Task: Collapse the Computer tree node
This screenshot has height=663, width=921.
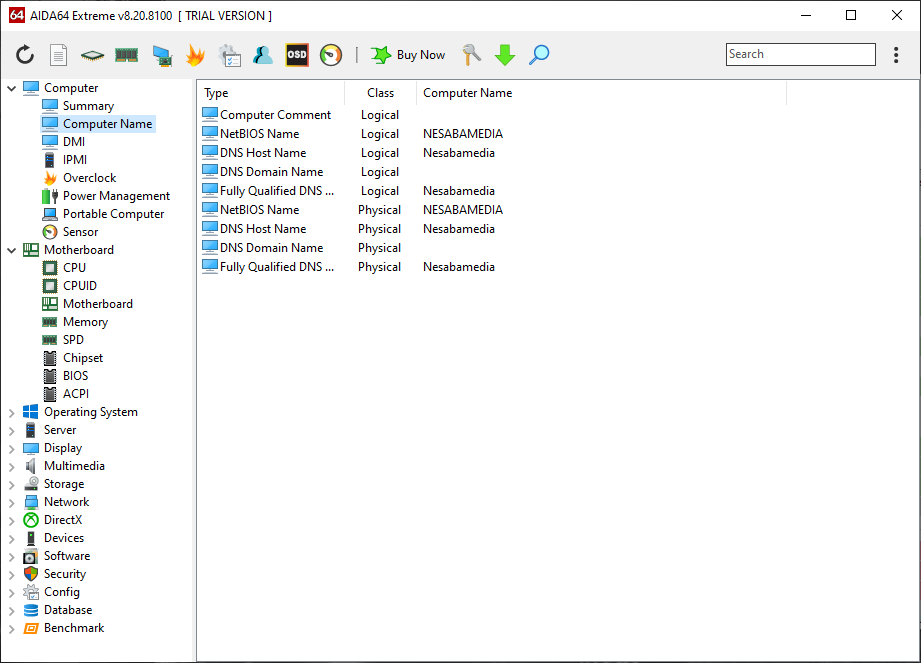Action: coord(12,88)
